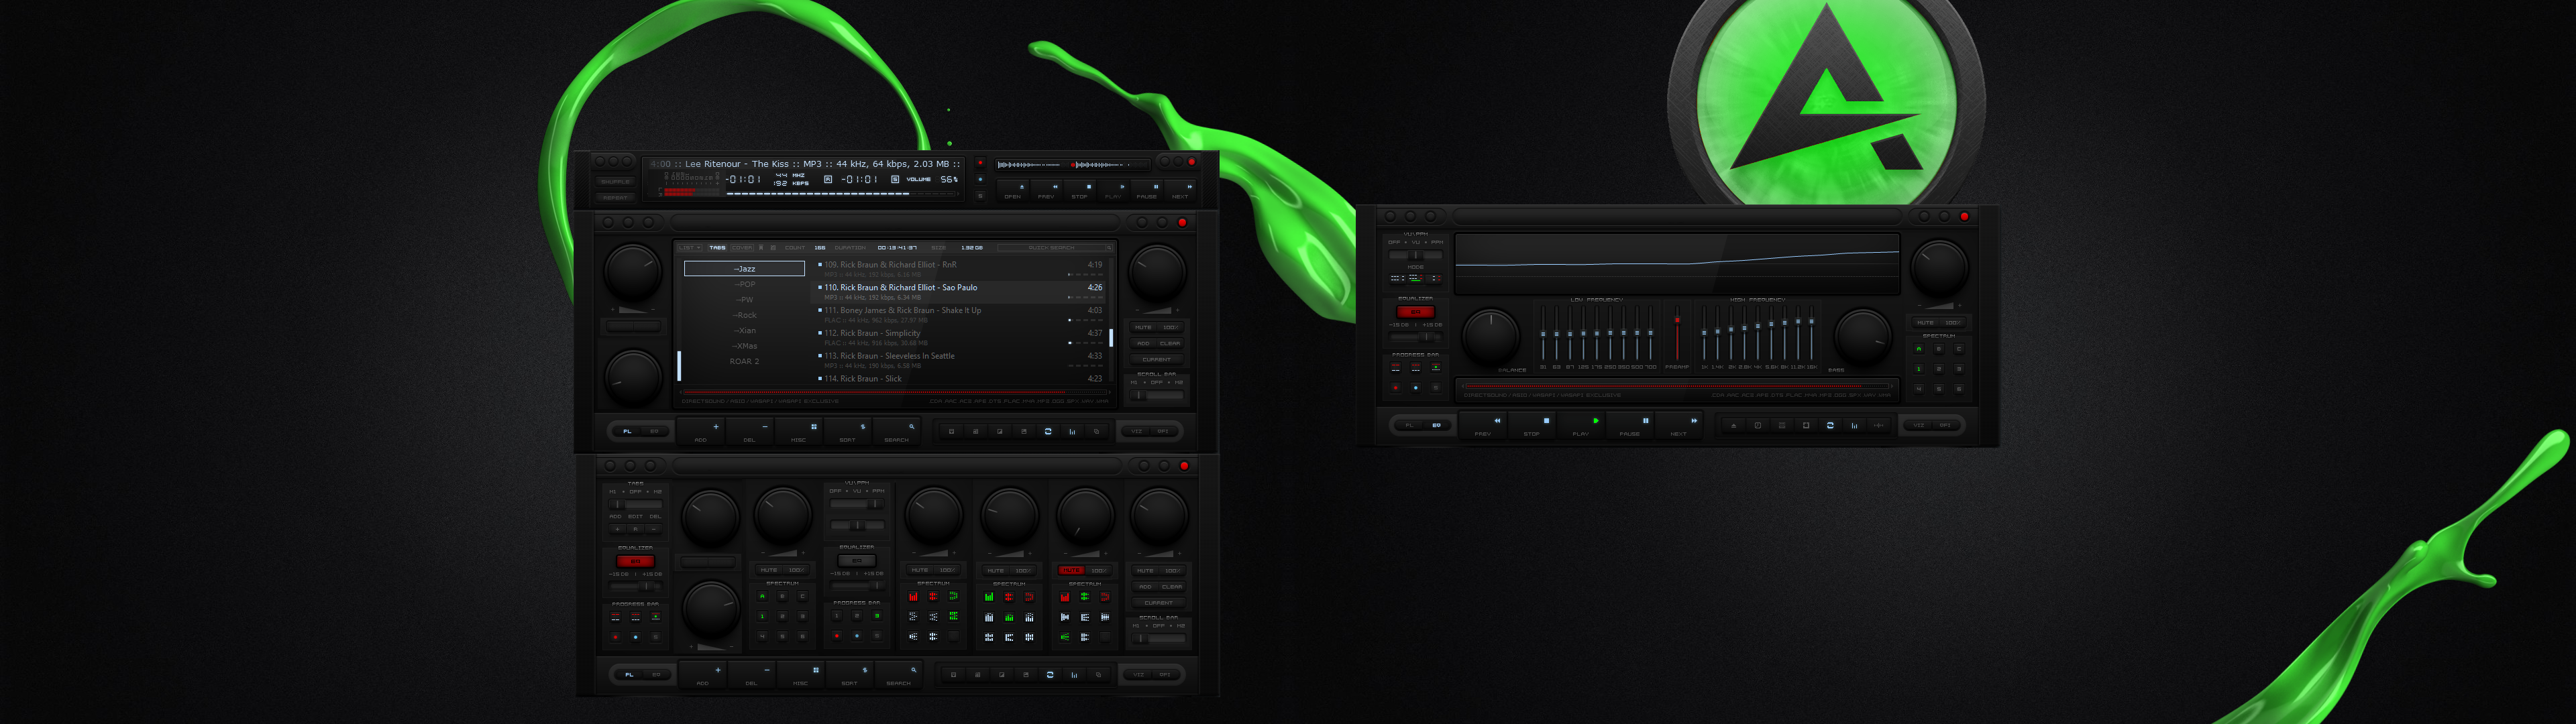2576x724 pixels.
Task: Select the POP playlist tab
Action: (745, 284)
